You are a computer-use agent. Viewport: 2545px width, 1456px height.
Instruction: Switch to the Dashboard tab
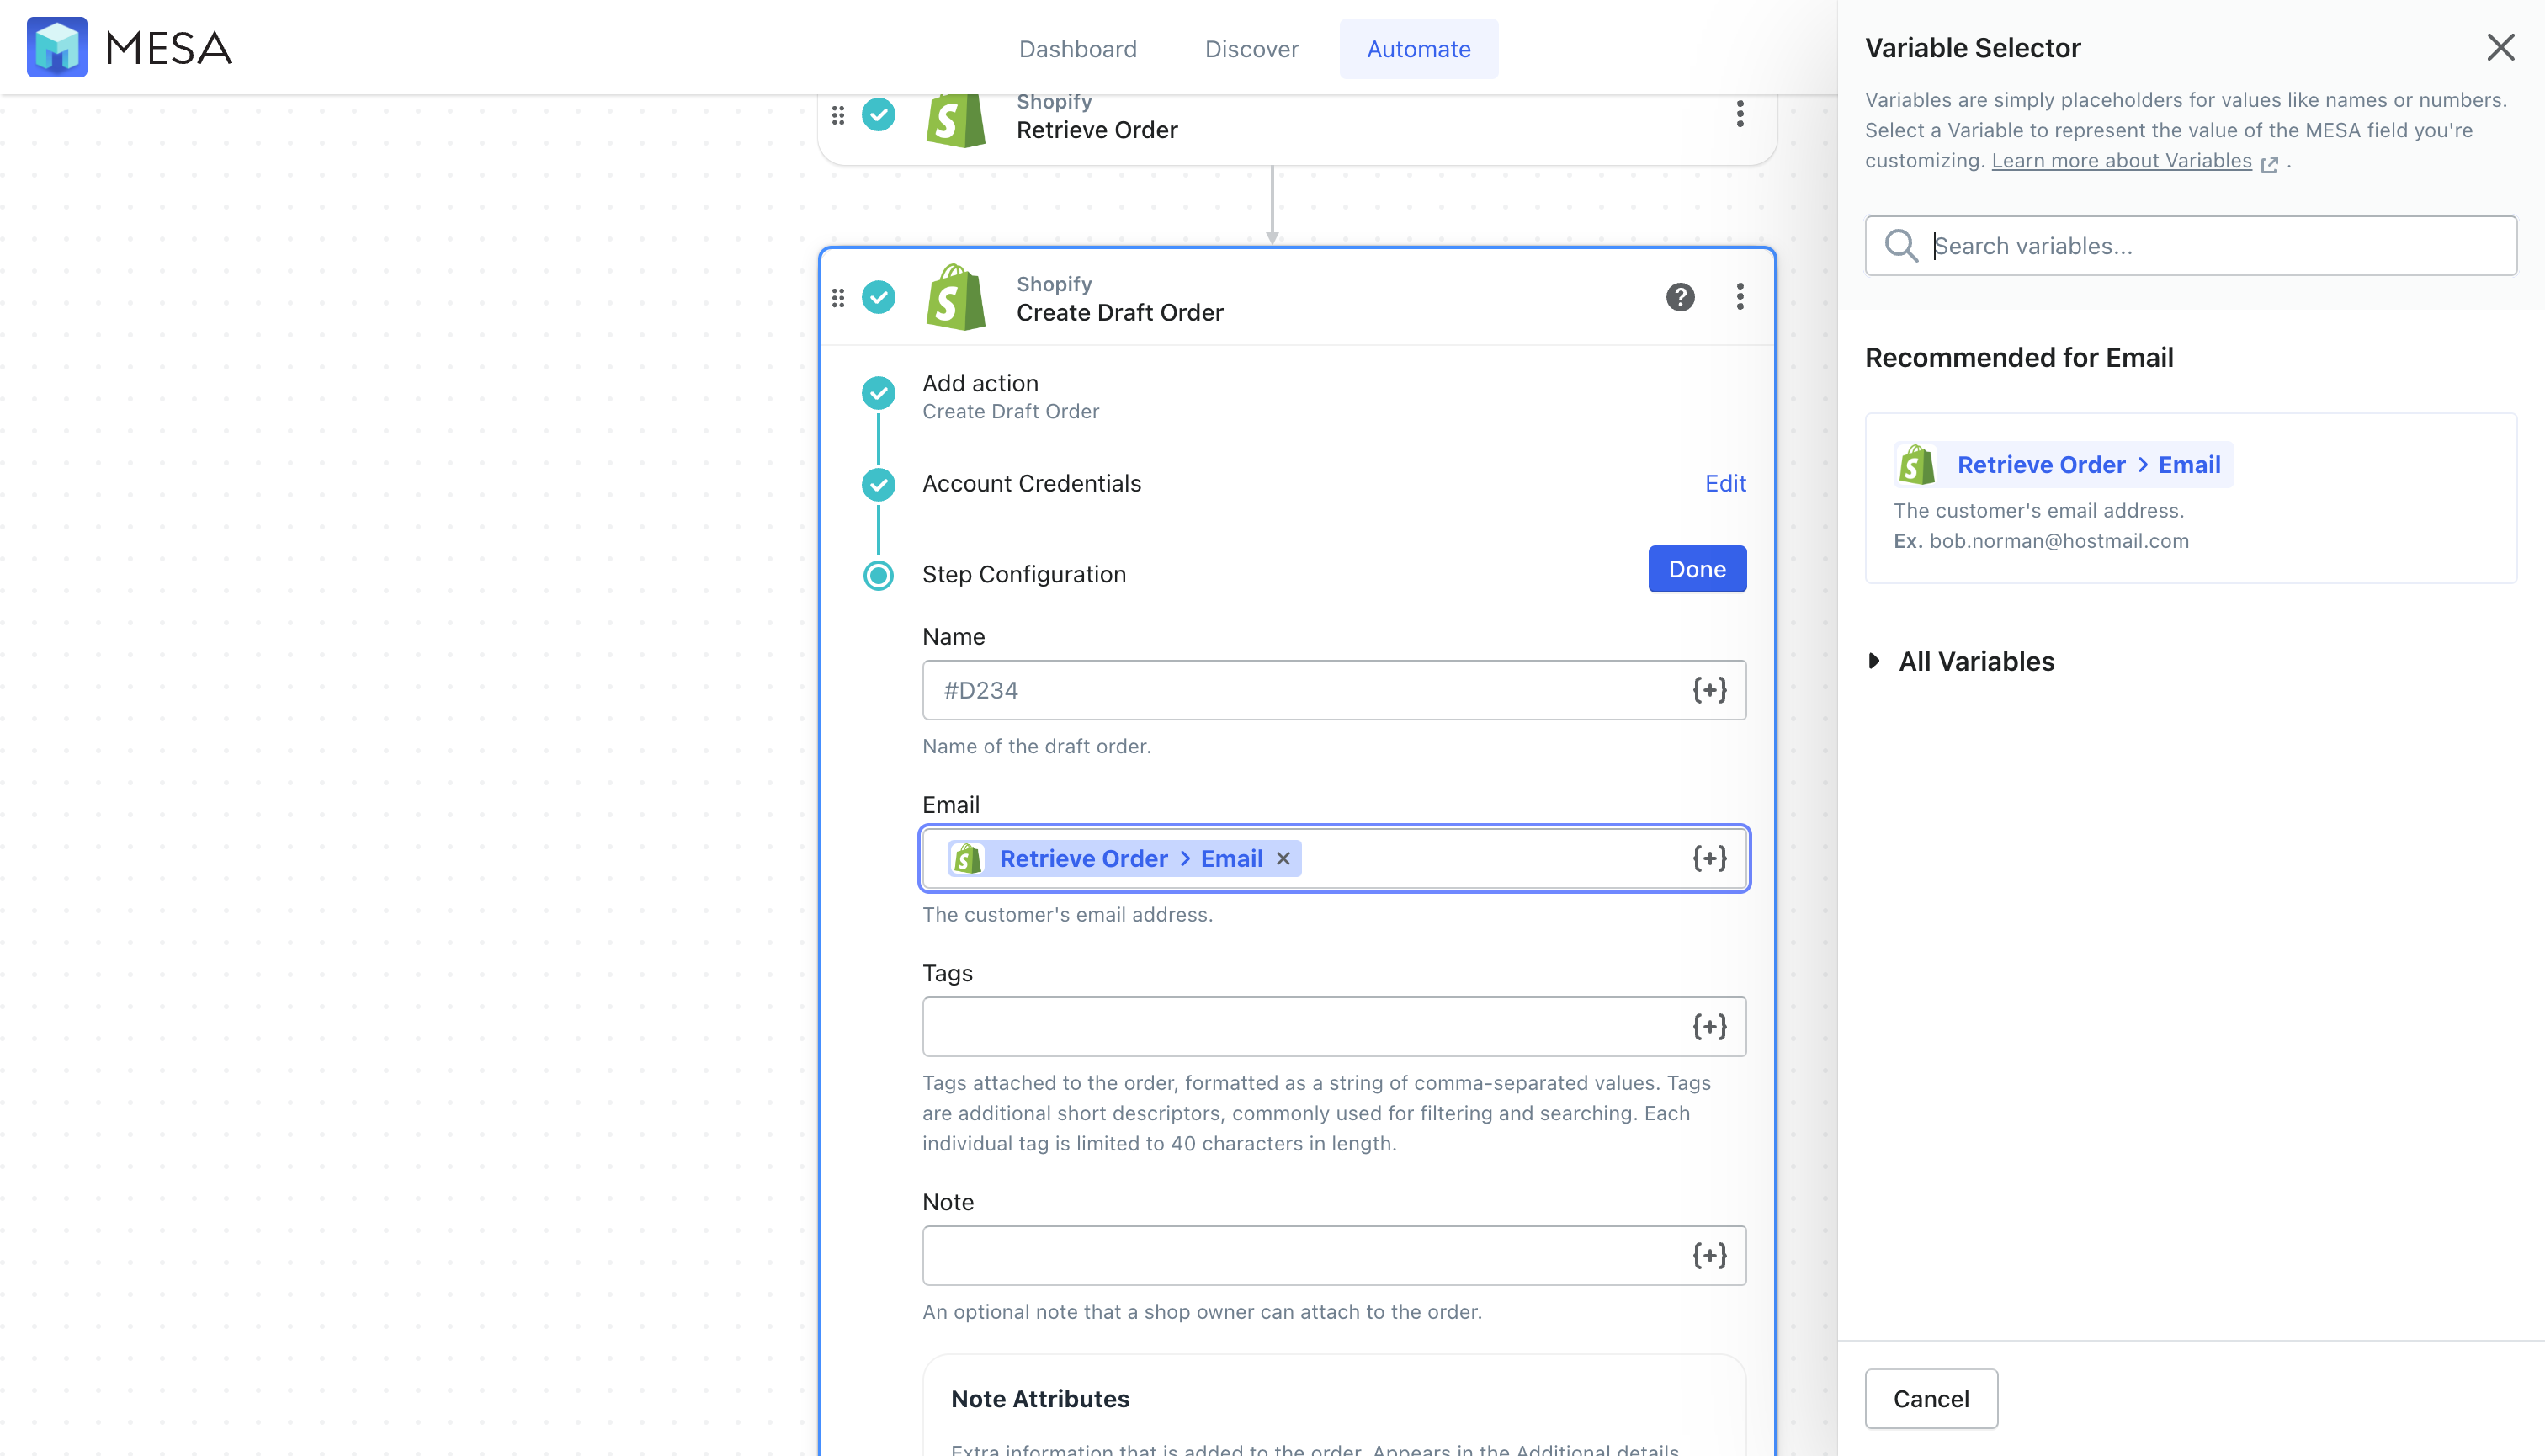click(1077, 49)
